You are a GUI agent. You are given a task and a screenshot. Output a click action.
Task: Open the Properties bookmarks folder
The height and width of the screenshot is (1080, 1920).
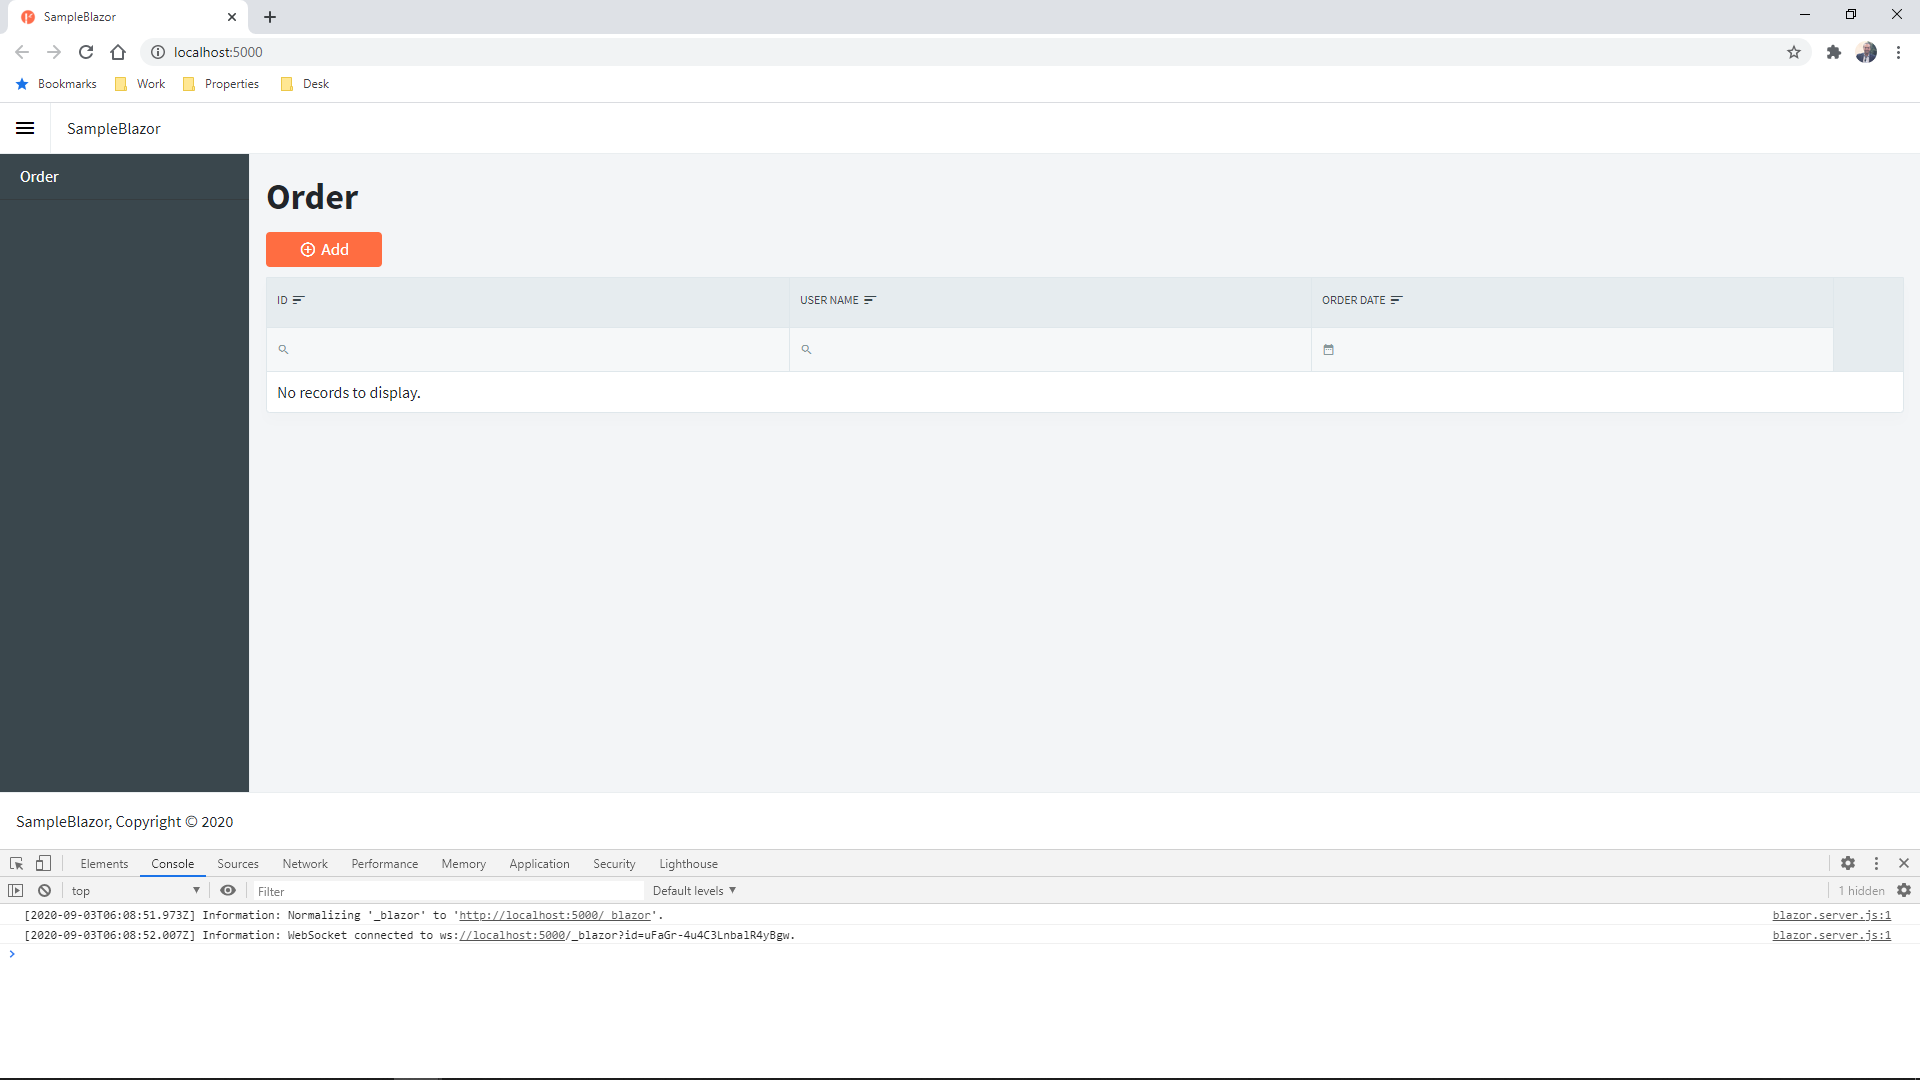point(221,84)
